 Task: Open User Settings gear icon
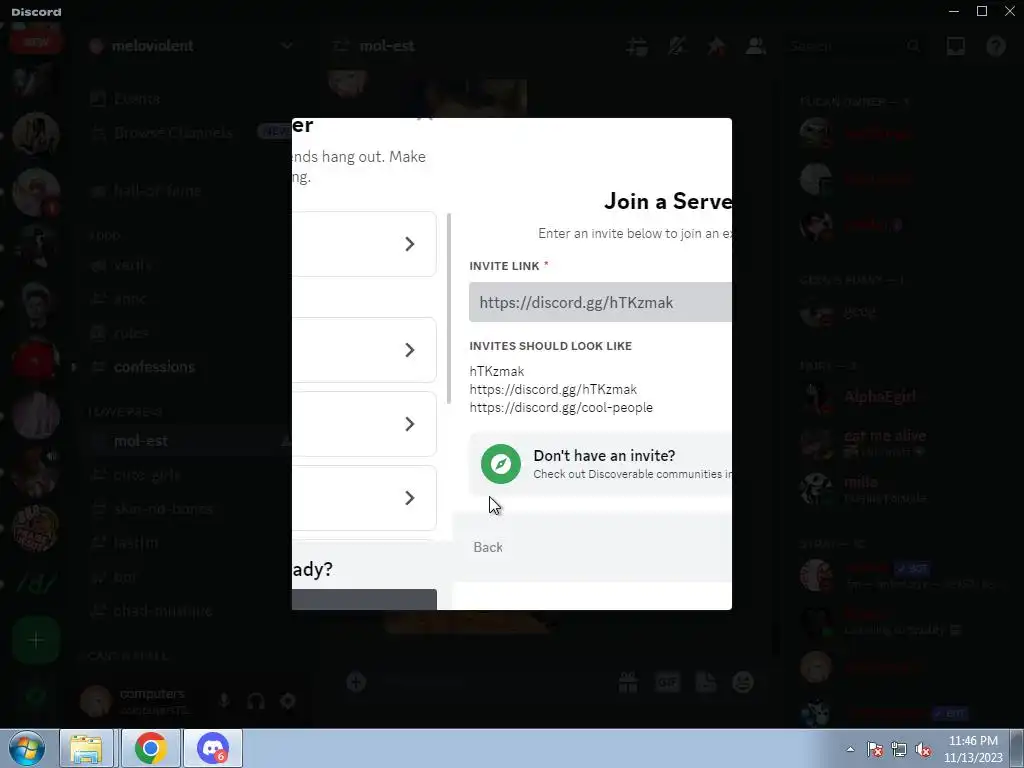click(x=288, y=701)
